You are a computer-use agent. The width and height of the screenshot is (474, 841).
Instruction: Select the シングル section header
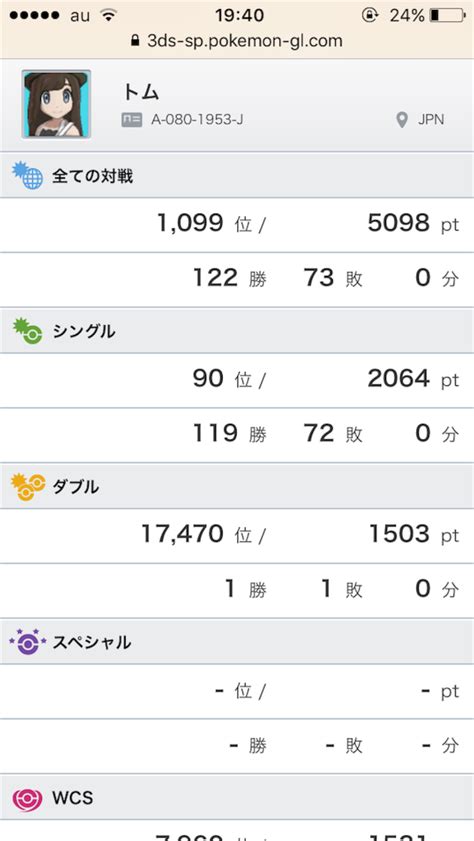(237, 331)
